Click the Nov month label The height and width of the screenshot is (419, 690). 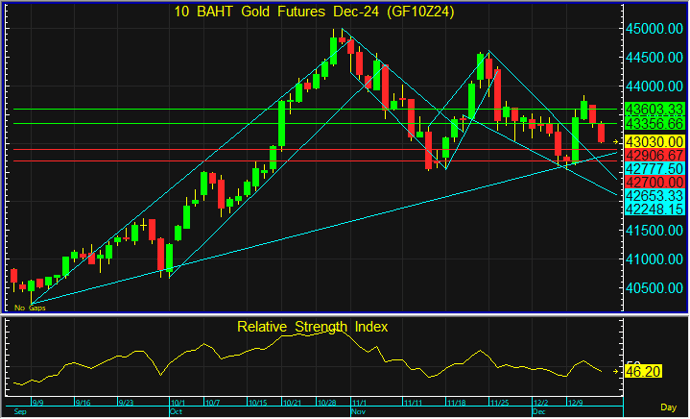click(357, 411)
